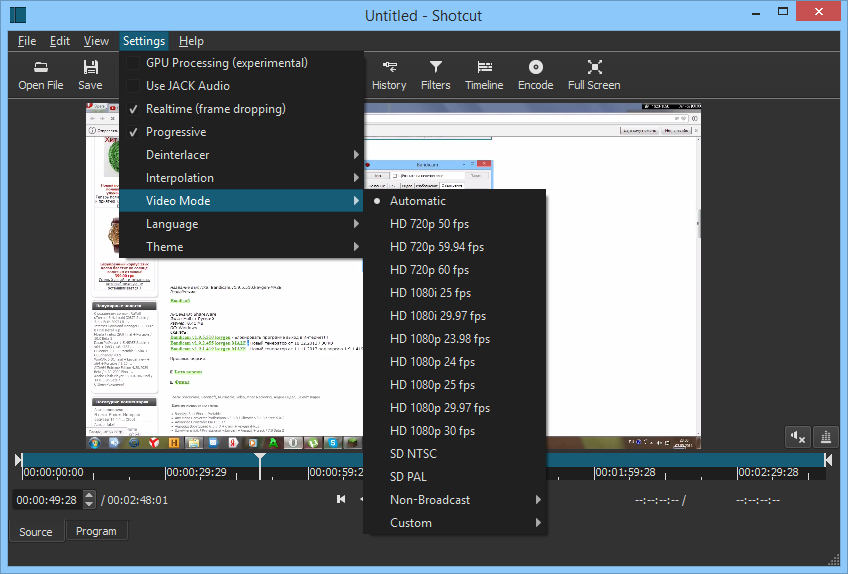The image size is (848, 574).
Task: Switch to Full Screen mode
Action: [x=594, y=75]
